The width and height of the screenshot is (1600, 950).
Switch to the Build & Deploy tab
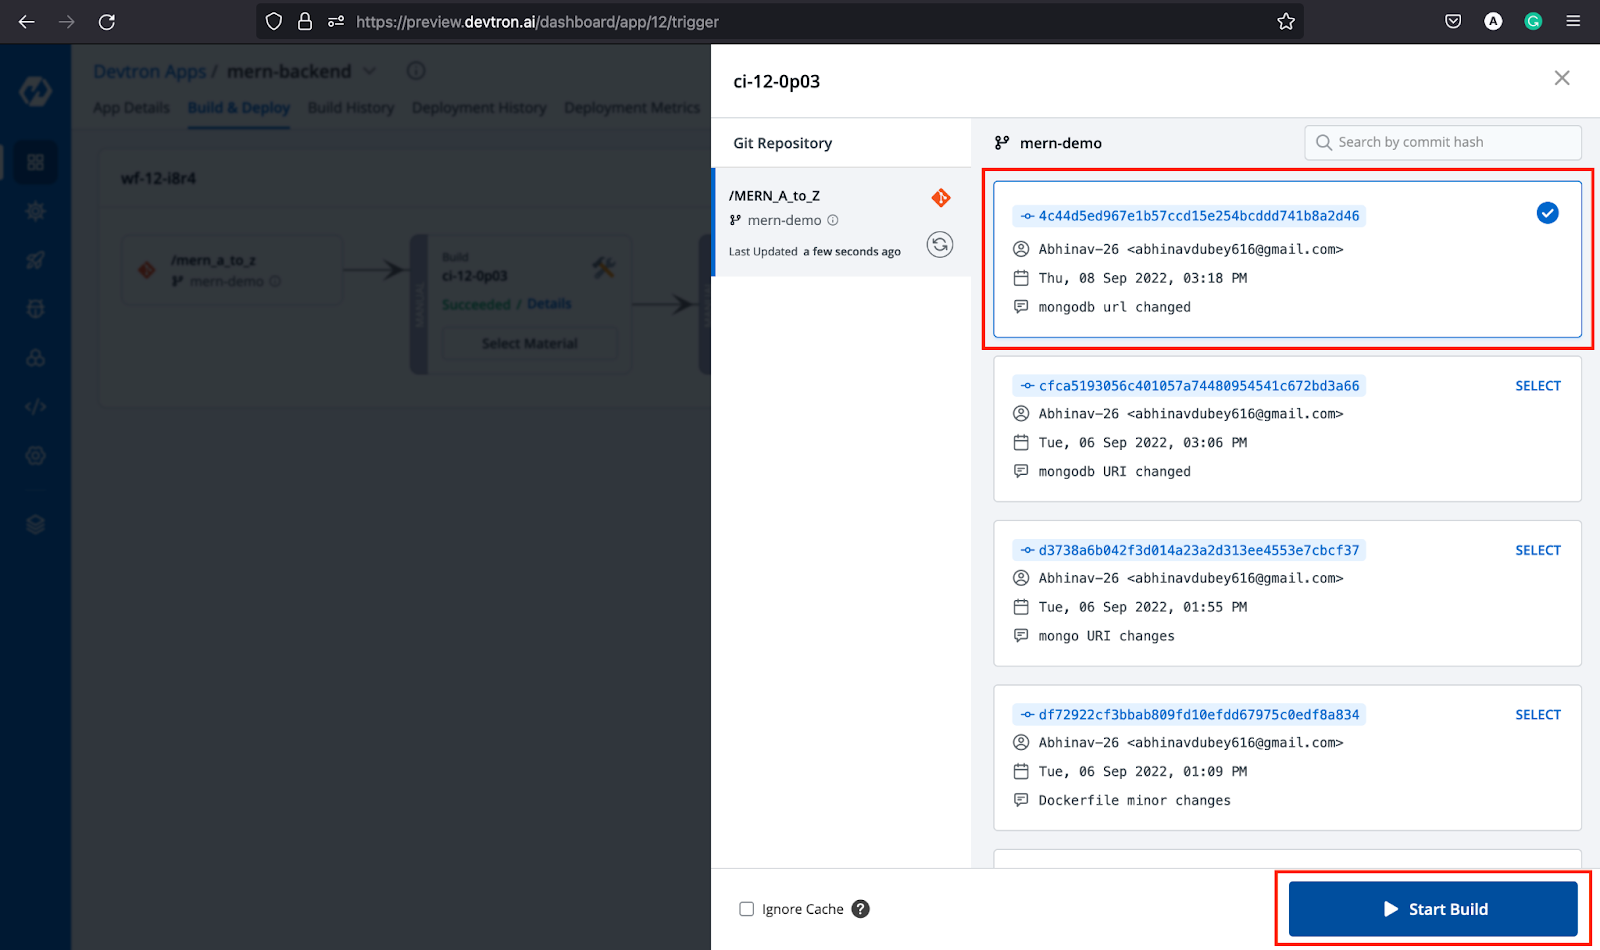coord(239,108)
